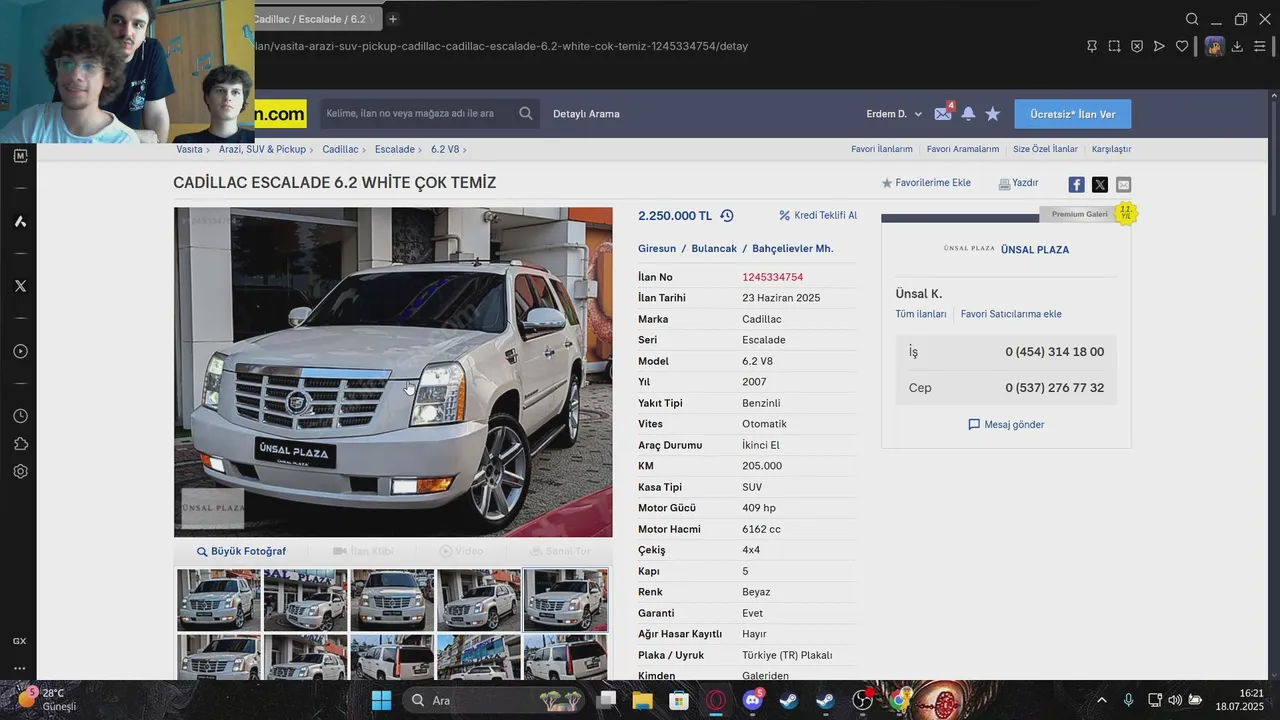The width and height of the screenshot is (1280, 720).
Task: Click the site search input field
Action: [x=417, y=114]
